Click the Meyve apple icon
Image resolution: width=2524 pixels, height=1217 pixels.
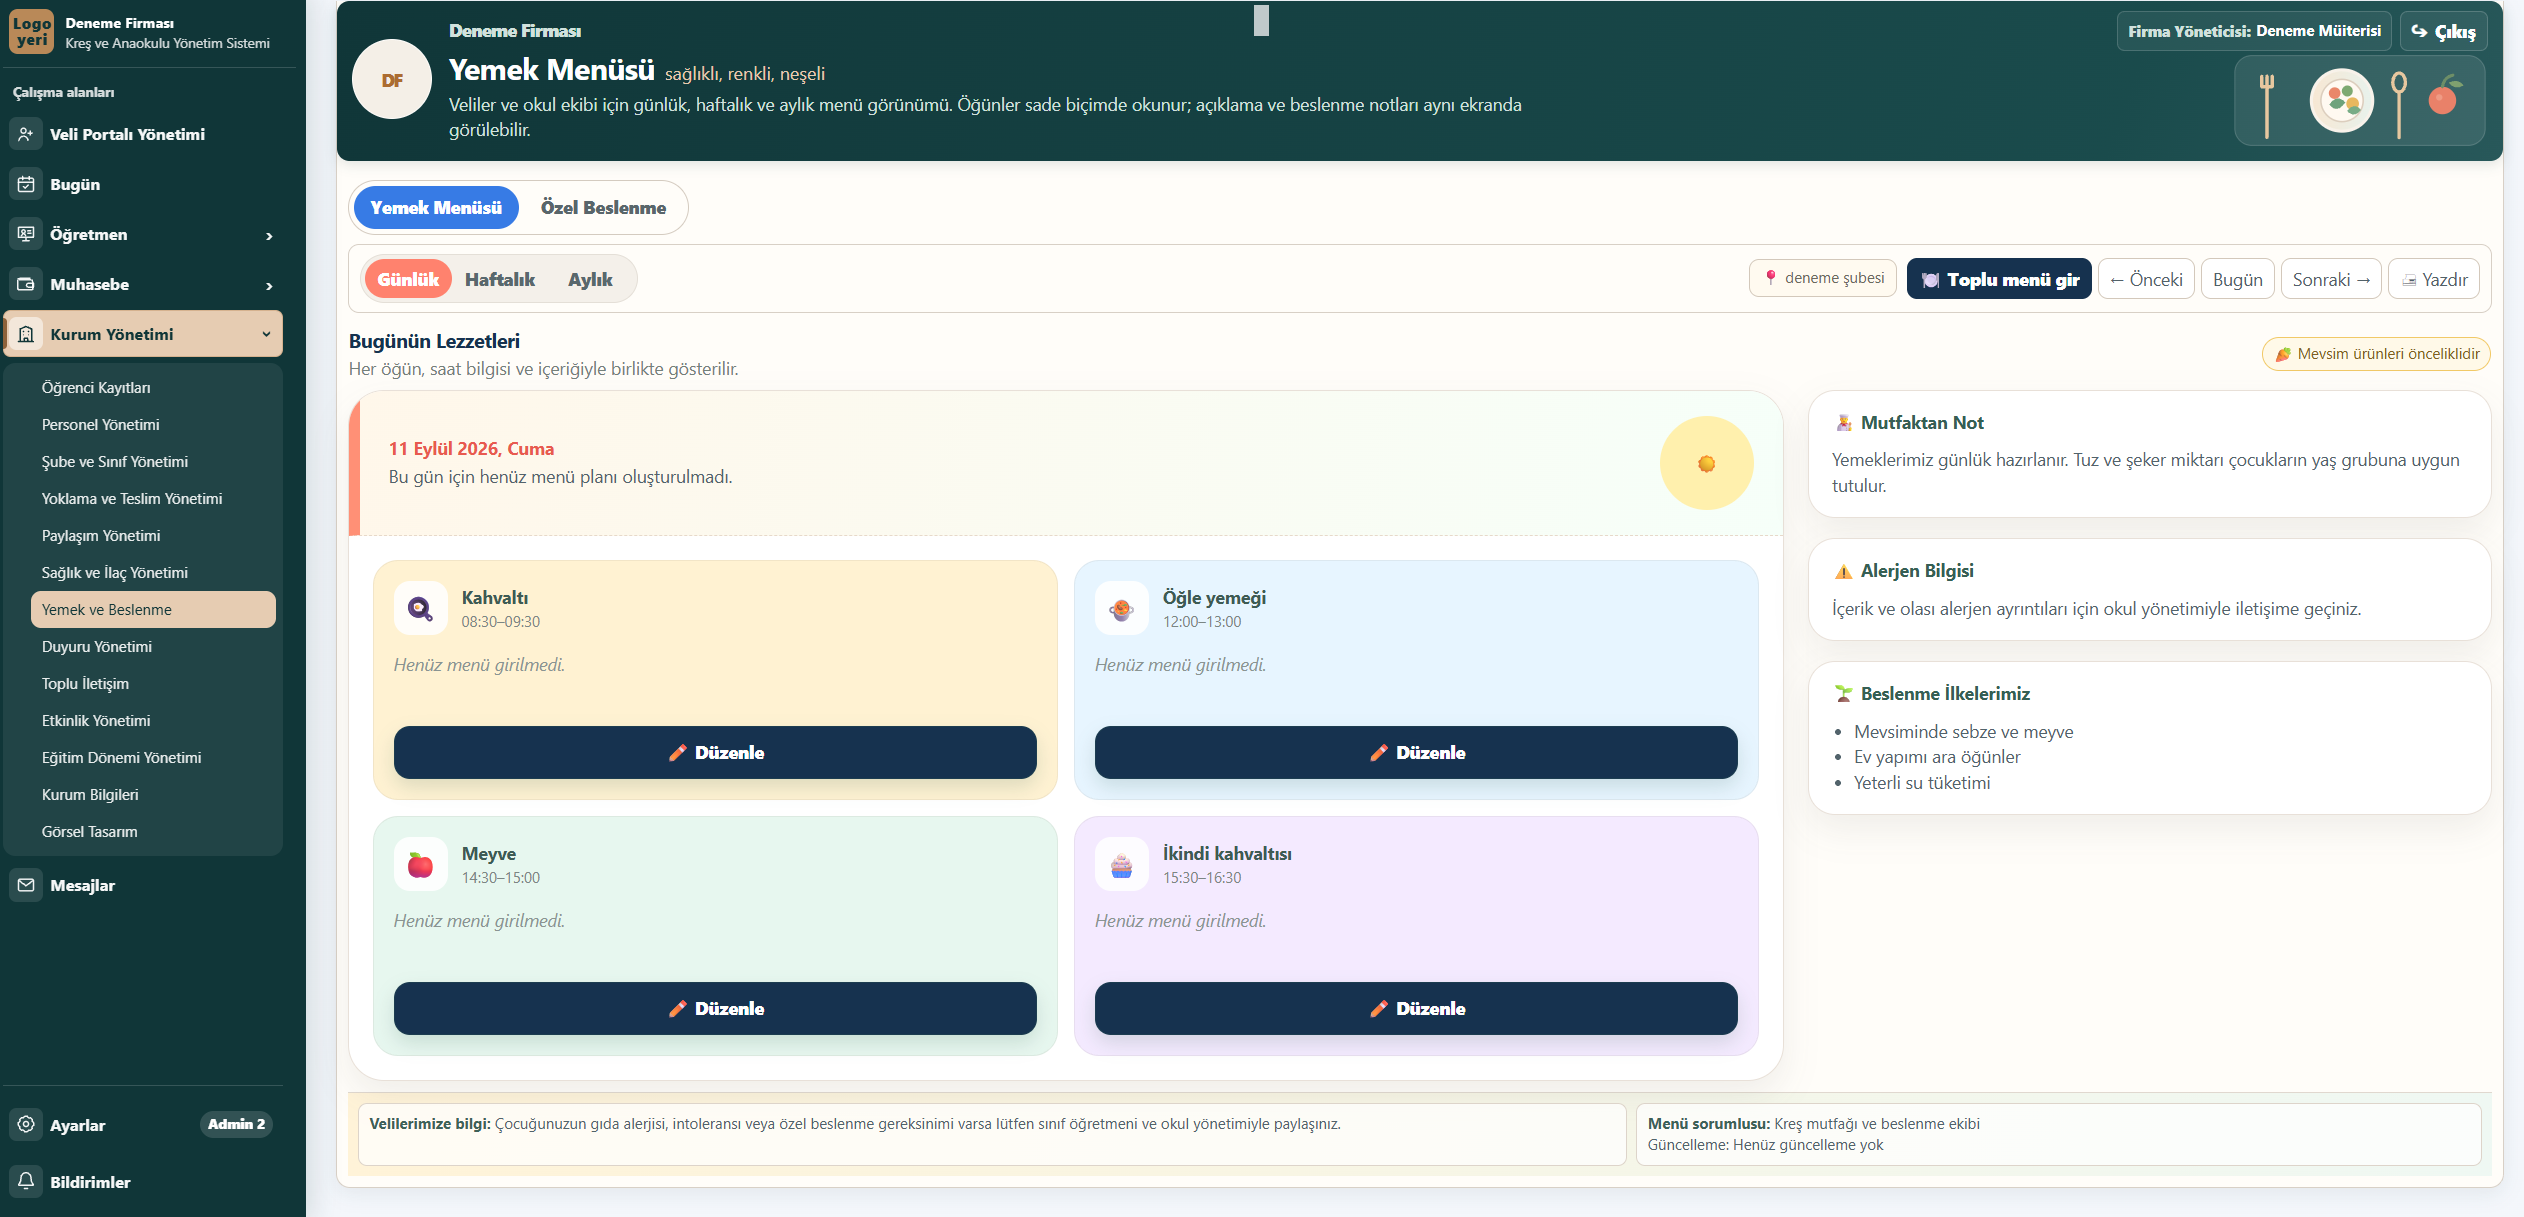coord(420,864)
